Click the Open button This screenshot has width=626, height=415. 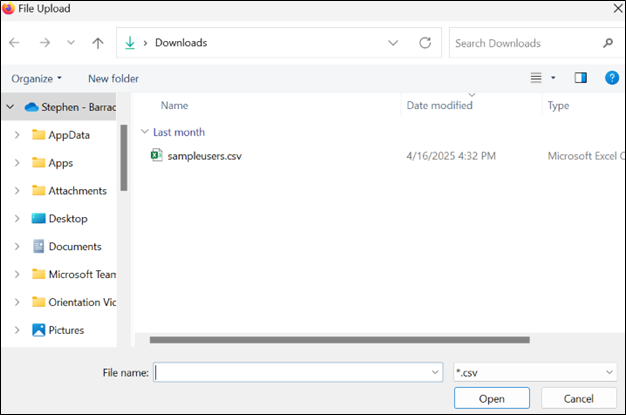[491, 398]
